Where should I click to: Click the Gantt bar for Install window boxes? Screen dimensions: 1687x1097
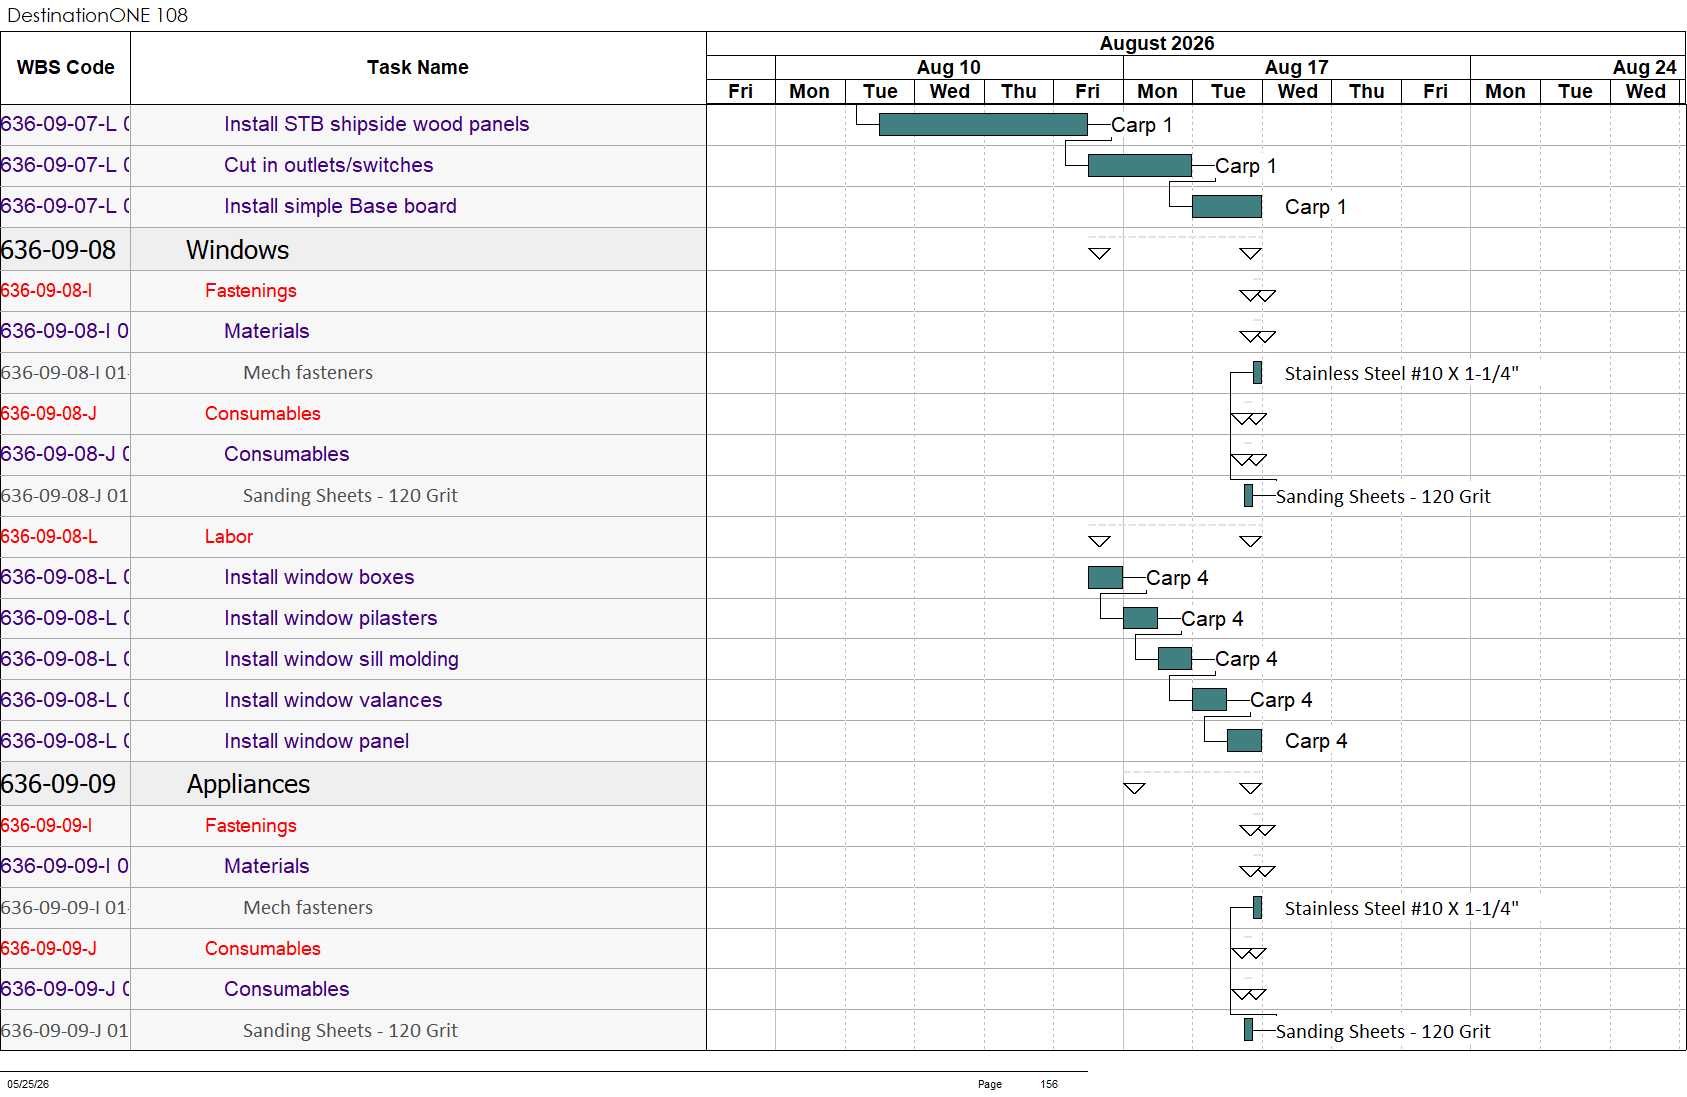pyautogui.click(x=1105, y=577)
